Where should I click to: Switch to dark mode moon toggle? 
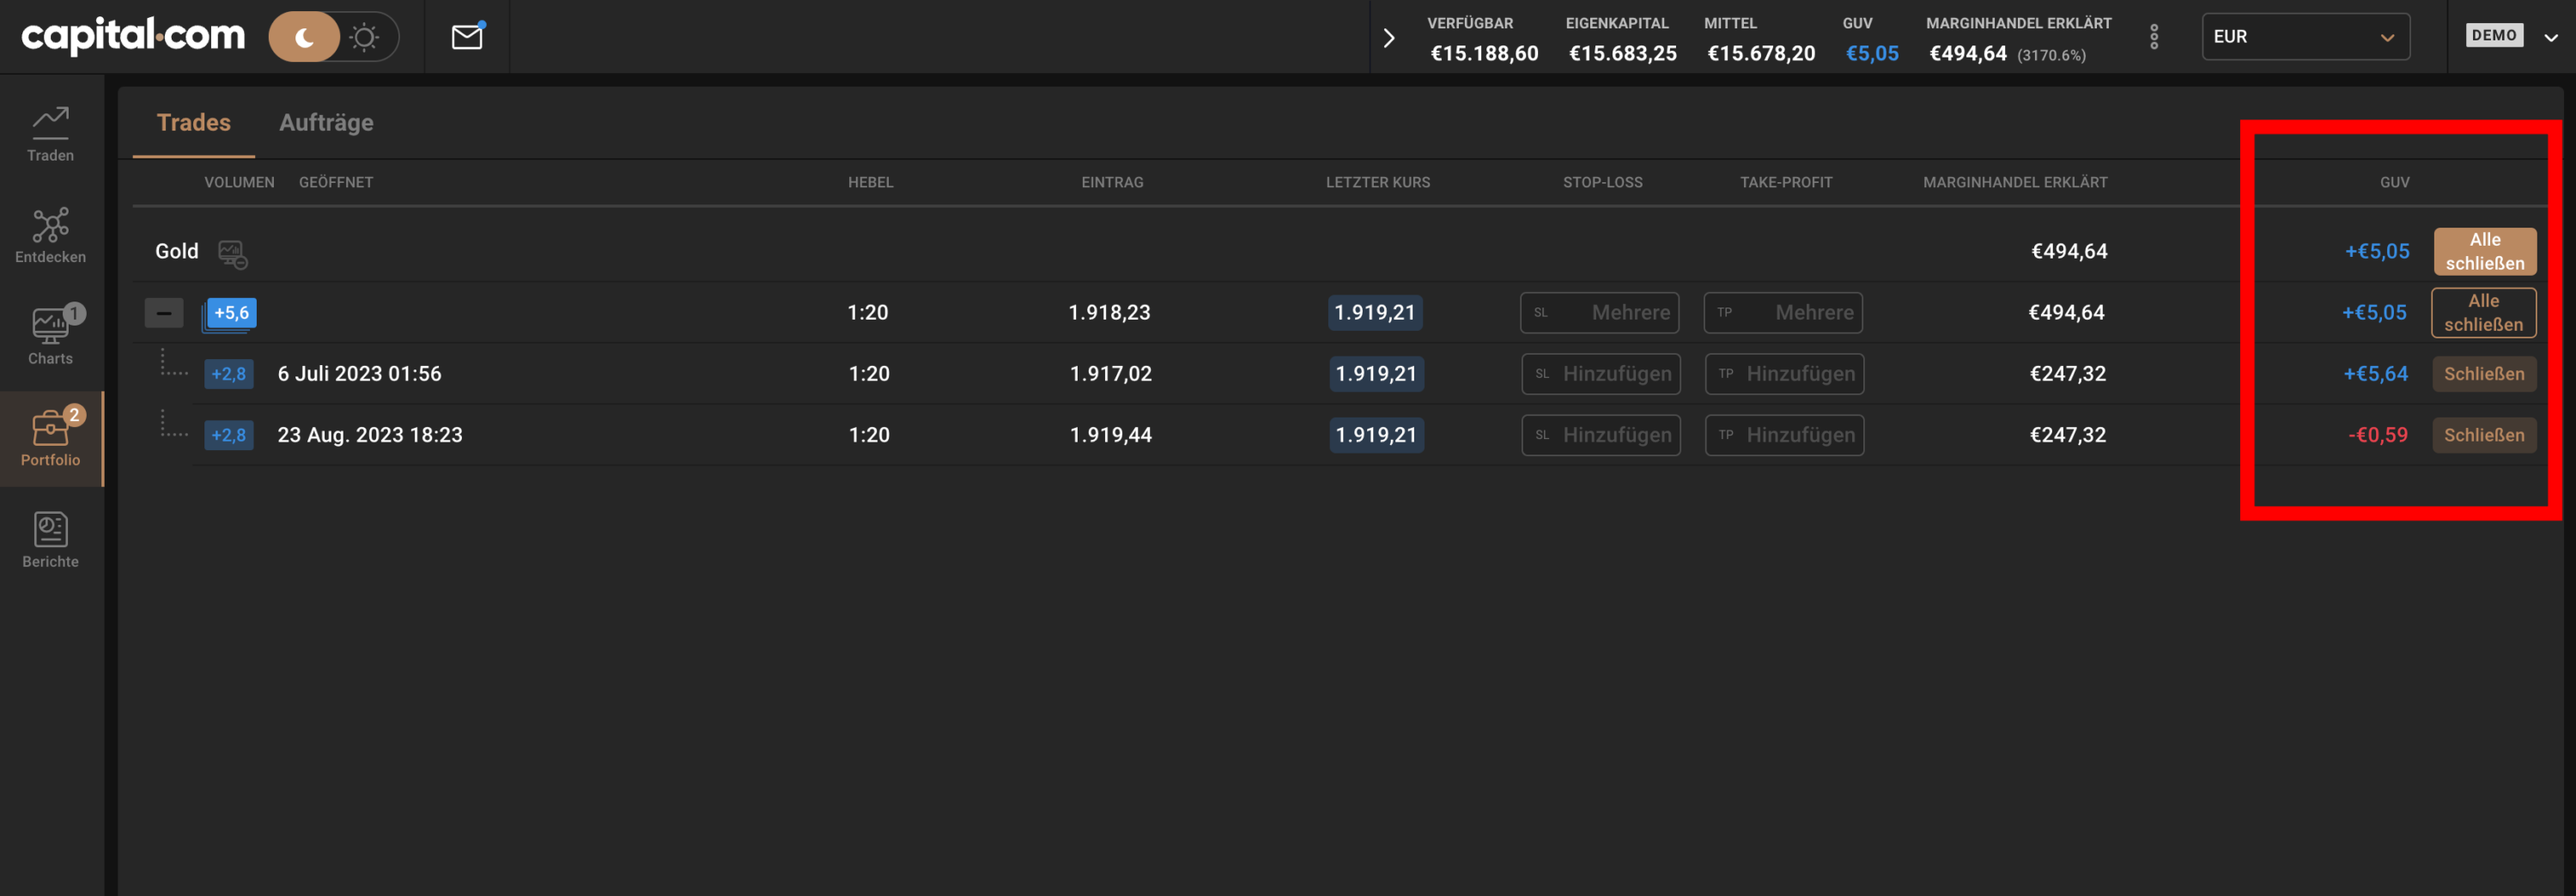[304, 38]
